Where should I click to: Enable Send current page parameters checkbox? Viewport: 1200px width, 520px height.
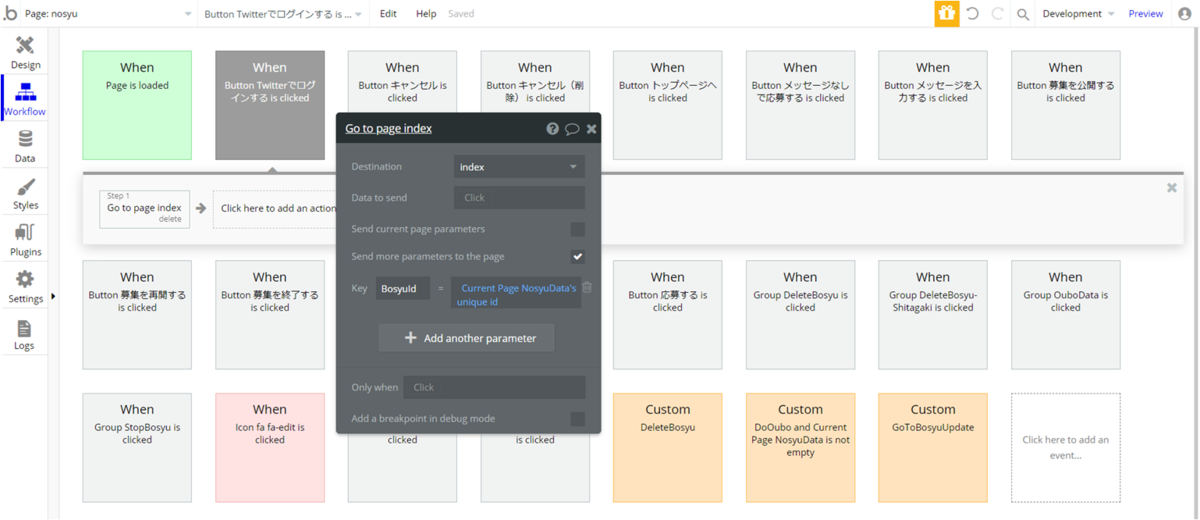577,229
